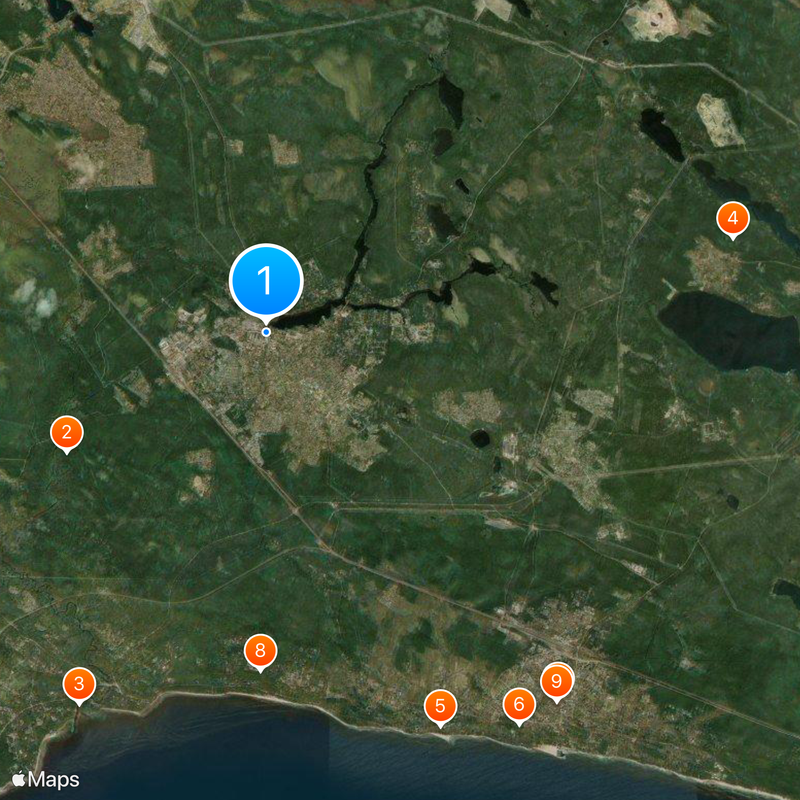Image resolution: width=800 pixels, height=800 pixels.
Task: Select orange pin 4 near the lake
Action: [733, 219]
